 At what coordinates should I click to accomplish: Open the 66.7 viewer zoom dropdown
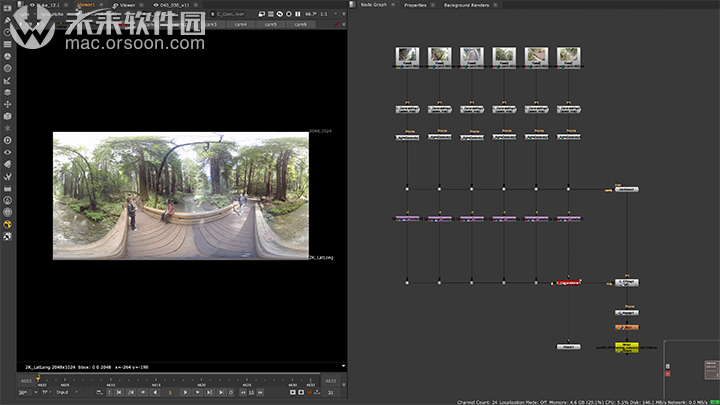(x=311, y=14)
